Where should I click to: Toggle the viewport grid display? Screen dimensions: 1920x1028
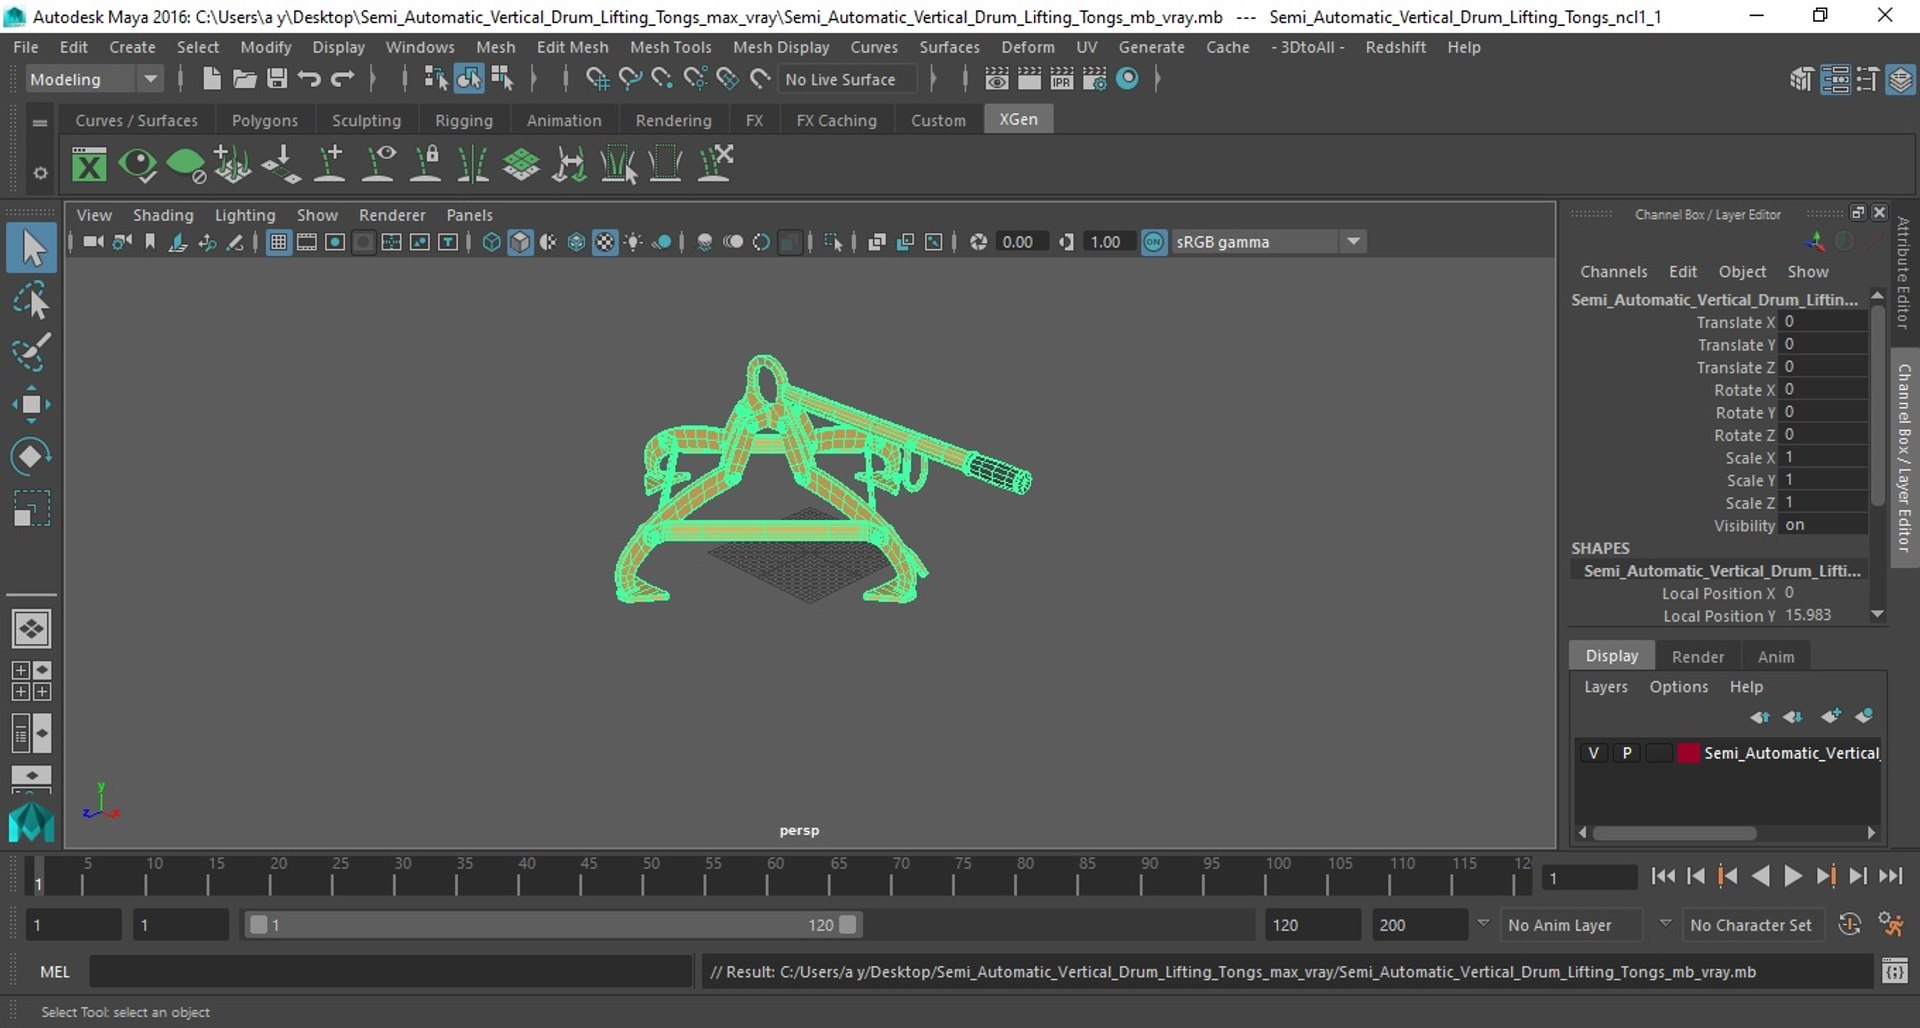[278, 242]
